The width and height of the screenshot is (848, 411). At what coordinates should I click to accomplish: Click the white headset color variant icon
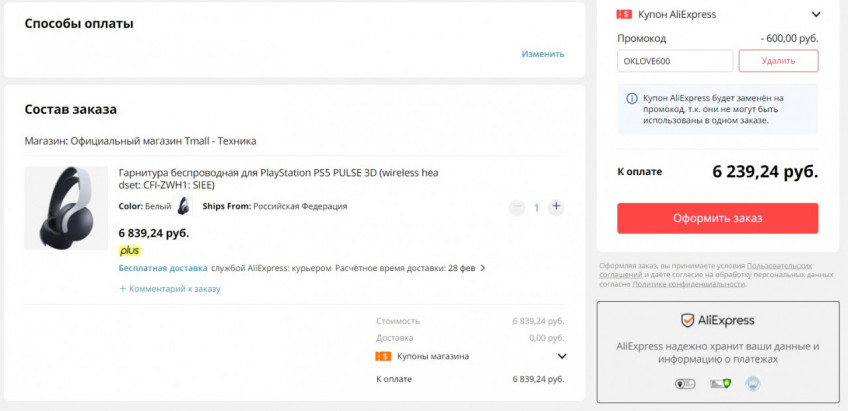coord(183,206)
